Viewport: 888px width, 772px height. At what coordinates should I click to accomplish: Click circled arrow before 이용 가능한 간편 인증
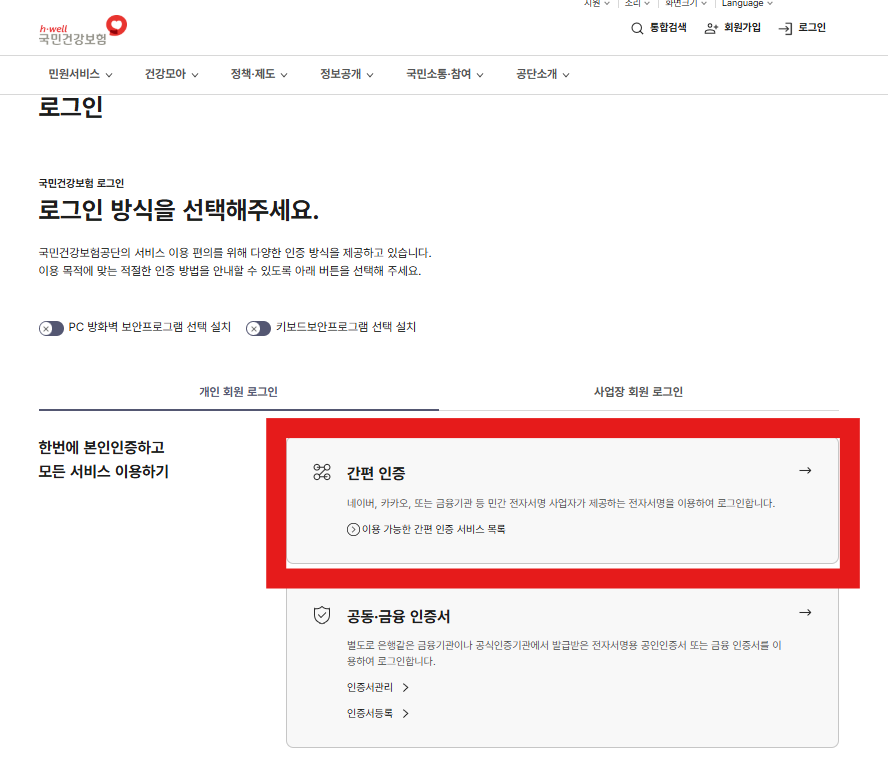click(x=353, y=530)
